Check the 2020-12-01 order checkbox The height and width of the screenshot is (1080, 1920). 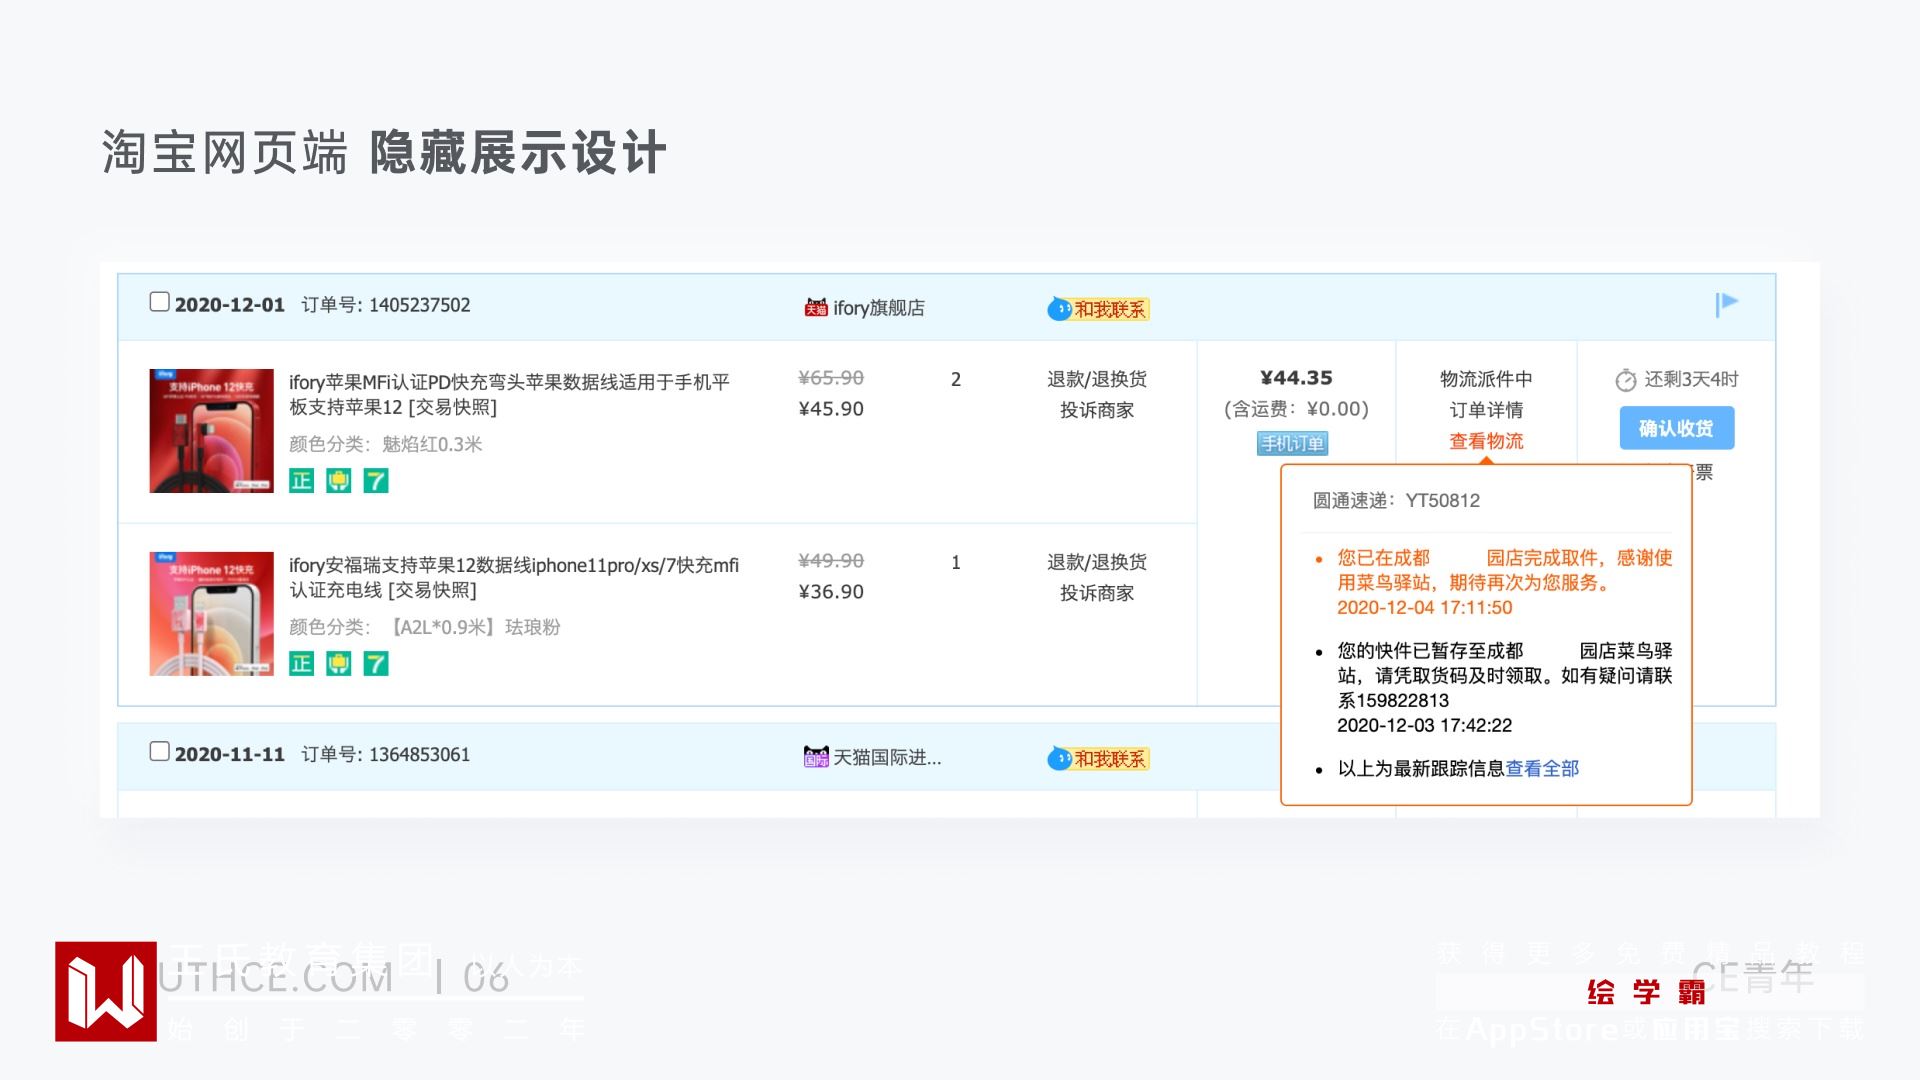(159, 302)
